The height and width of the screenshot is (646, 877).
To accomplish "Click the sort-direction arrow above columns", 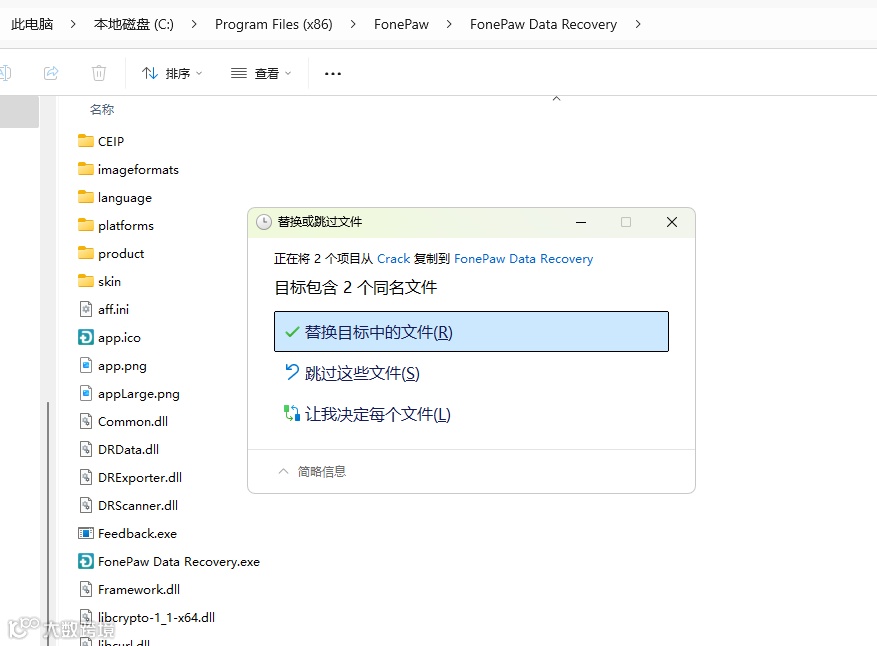I will click(x=557, y=98).
